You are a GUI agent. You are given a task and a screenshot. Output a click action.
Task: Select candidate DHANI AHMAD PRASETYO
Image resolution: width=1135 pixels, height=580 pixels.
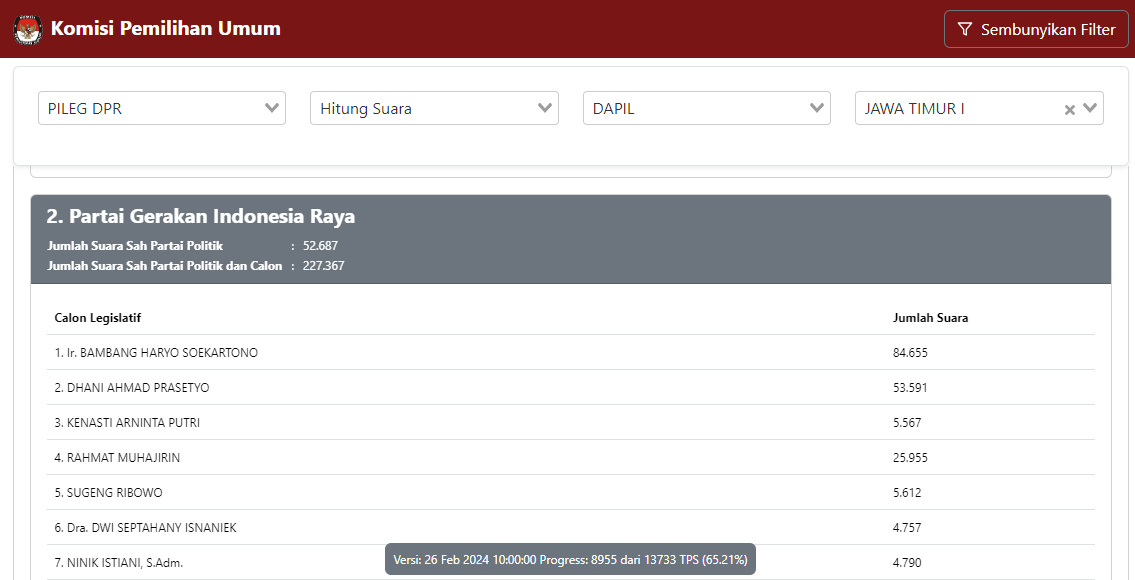132,388
